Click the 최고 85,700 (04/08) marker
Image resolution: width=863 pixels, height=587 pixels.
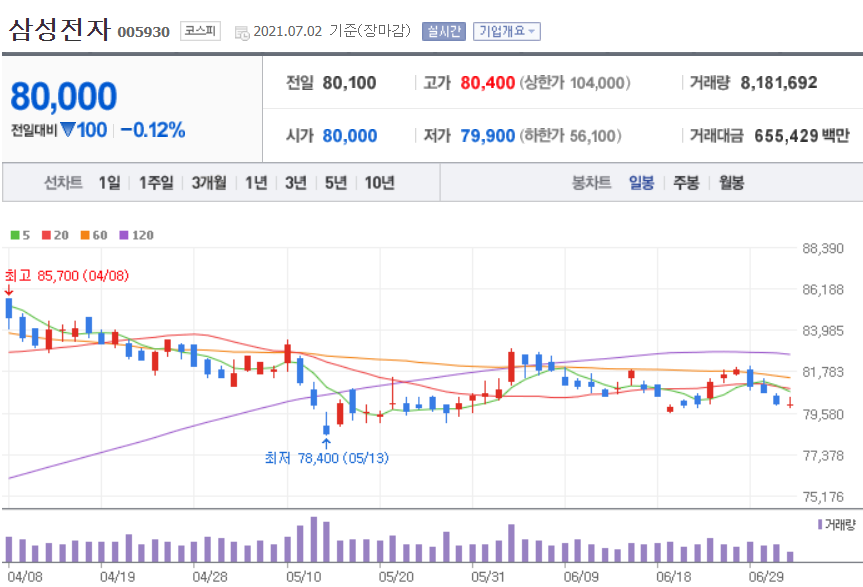(x=67, y=276)
